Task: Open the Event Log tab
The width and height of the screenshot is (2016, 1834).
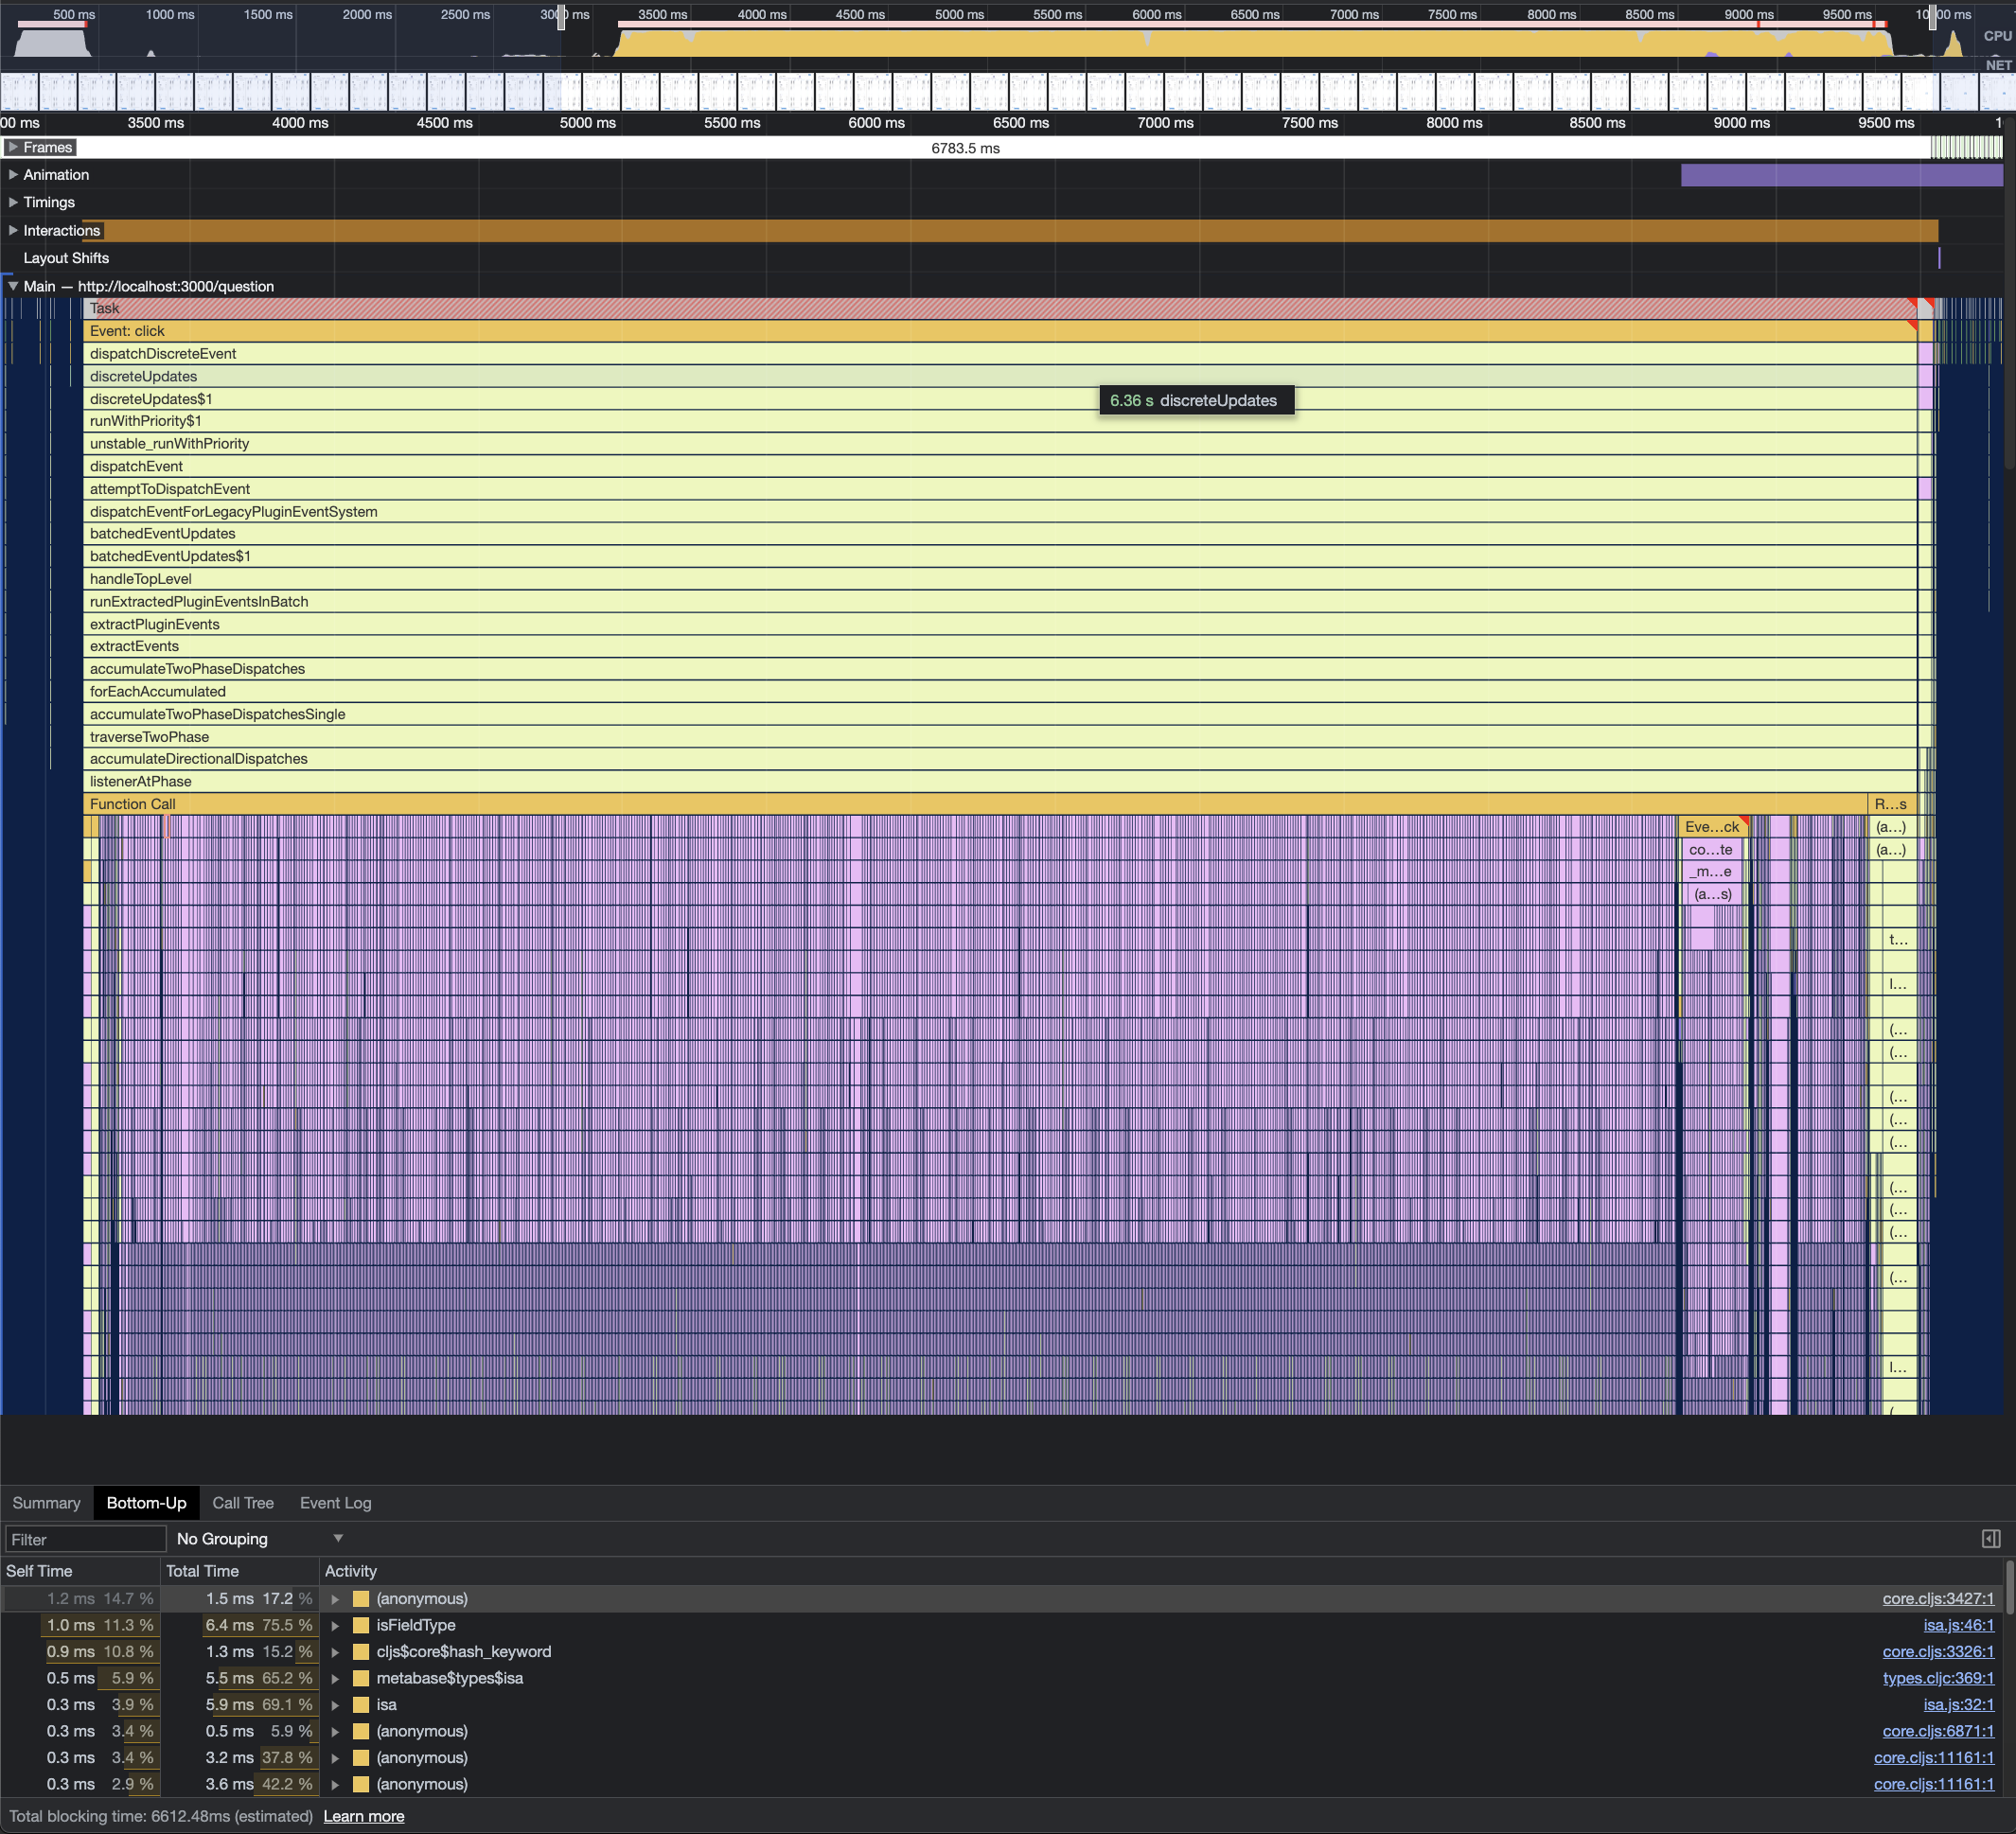Action: [335, 1502]
